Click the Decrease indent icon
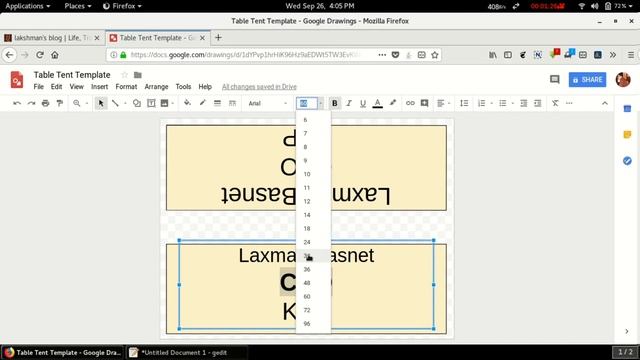 tap(524, 103)
